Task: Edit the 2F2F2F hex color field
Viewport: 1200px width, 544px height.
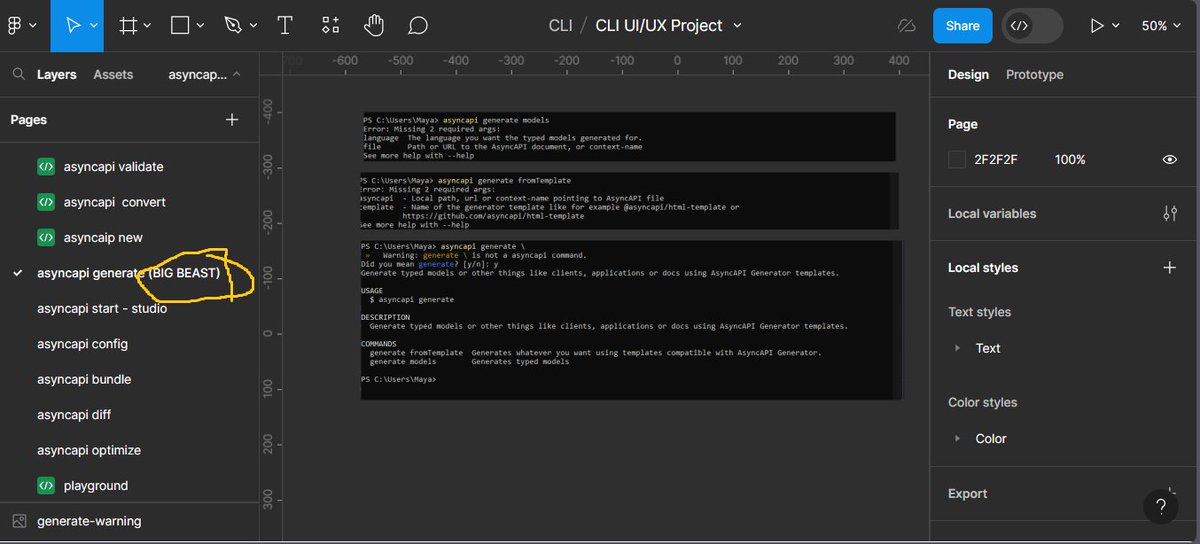Action: click(995, 160)
